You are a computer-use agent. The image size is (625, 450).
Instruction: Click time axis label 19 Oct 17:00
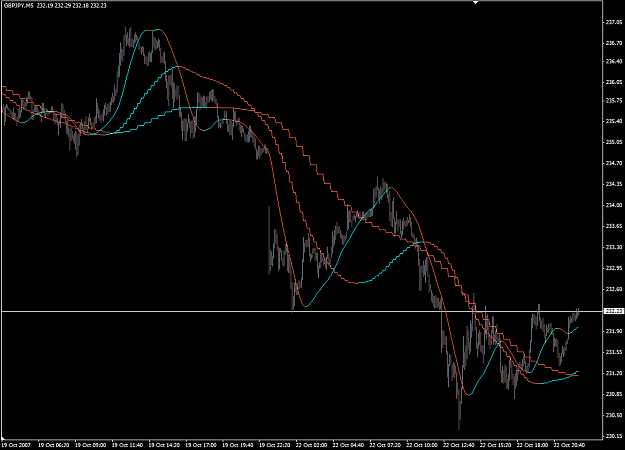point(201,445)
